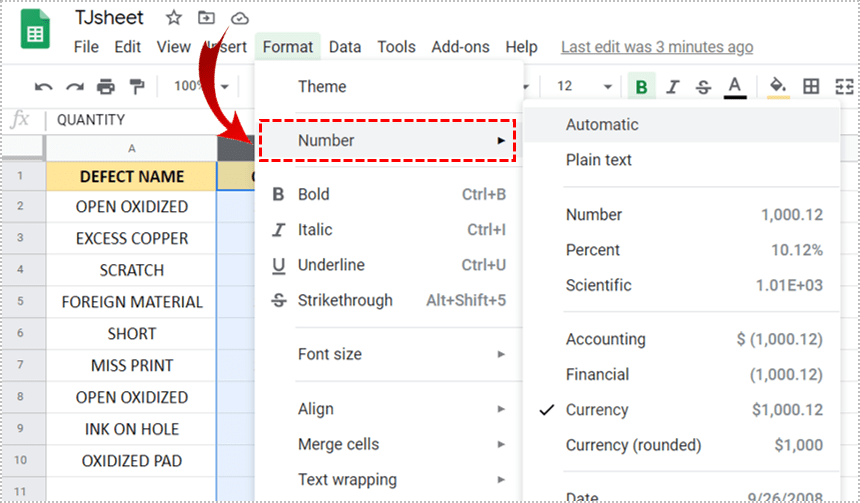Click the redo arrow icon
860x503 pixels.
pyautogui.click(x=75, y=86)
